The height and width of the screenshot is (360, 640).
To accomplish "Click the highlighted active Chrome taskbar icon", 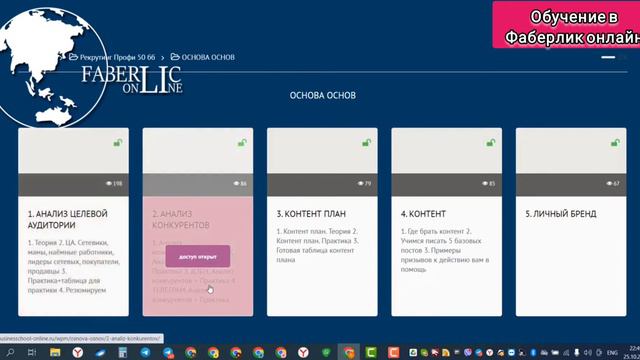I will click(x=349, y=352).
